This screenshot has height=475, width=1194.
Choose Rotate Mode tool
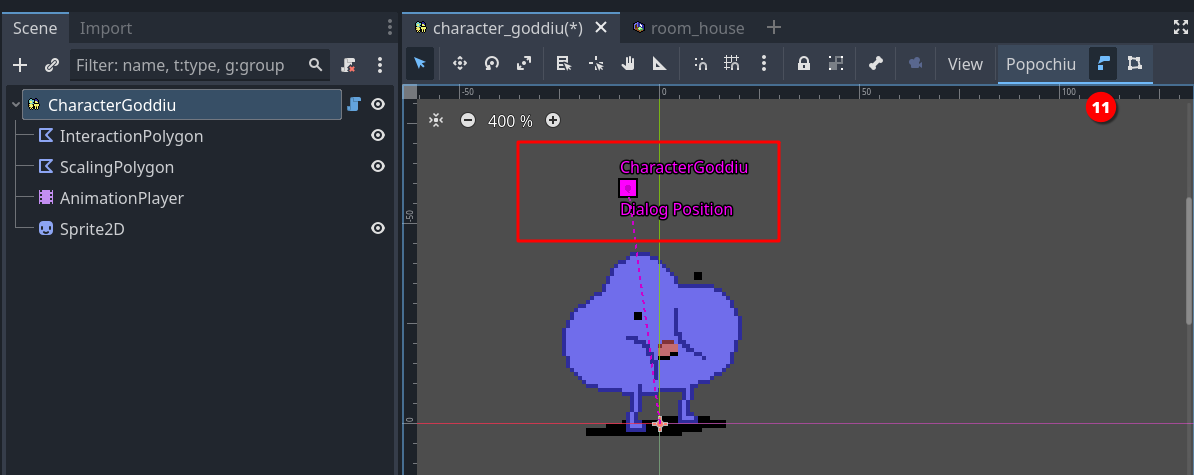(x=492, y=64)
